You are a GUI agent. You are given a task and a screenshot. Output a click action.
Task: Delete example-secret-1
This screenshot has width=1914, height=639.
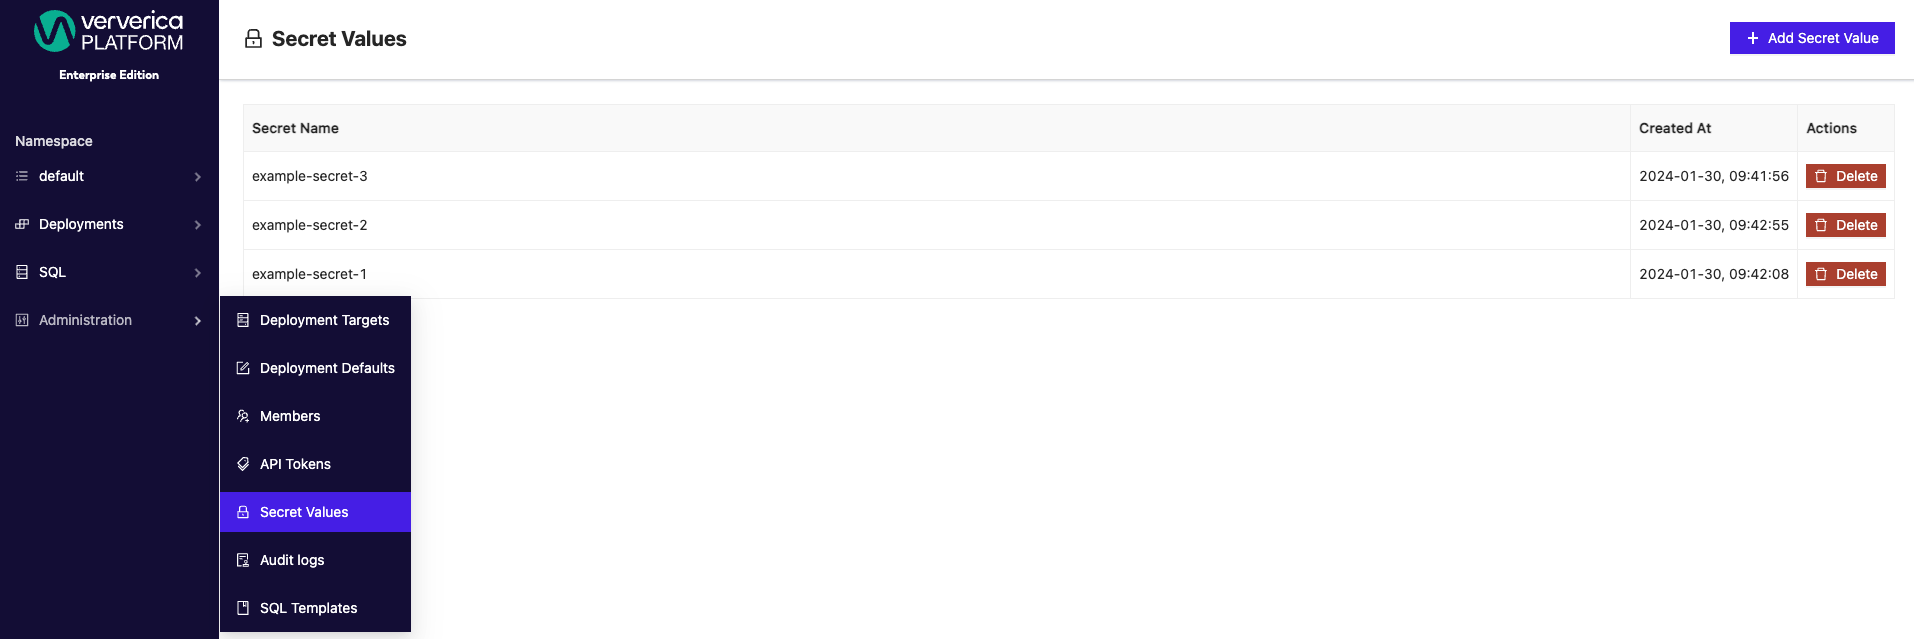pyautogui.click(x=1846, y=274)
